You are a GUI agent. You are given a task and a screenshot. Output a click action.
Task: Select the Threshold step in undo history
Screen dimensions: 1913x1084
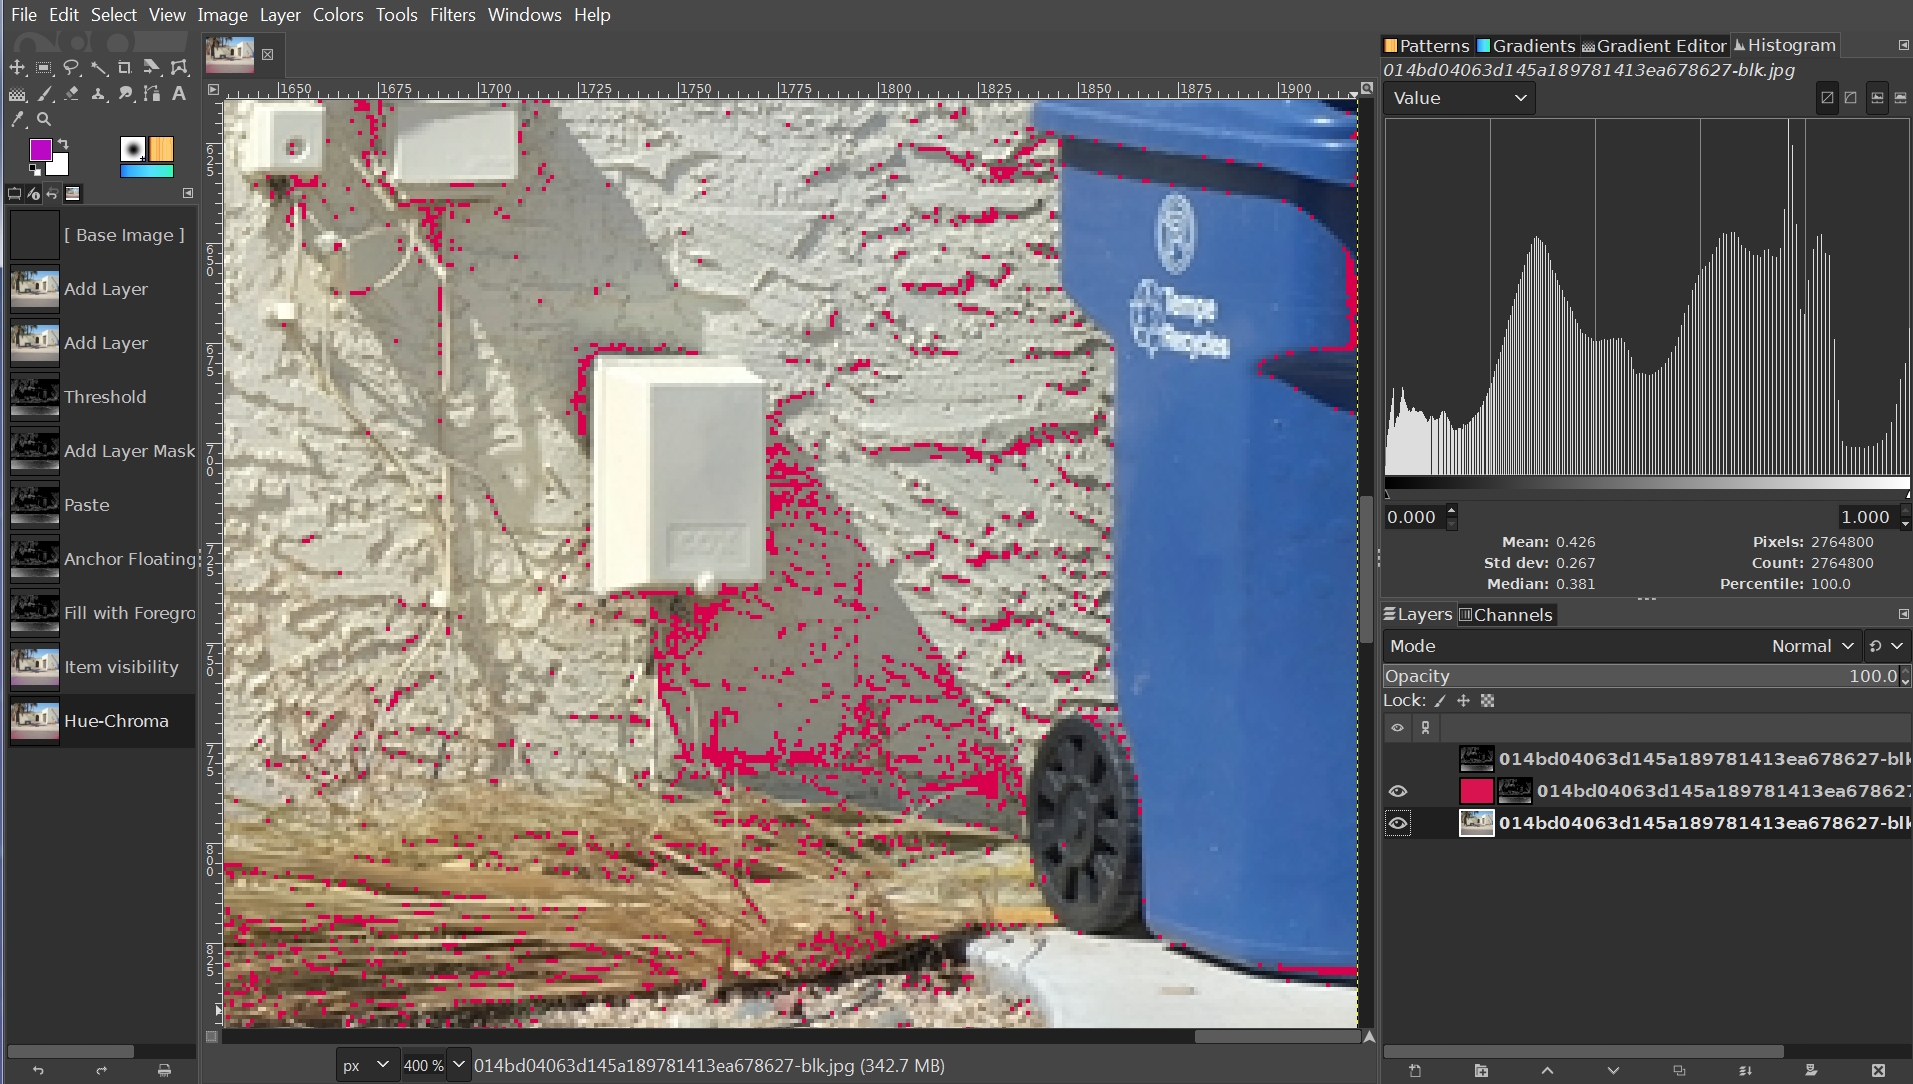[x=104, y=397]
